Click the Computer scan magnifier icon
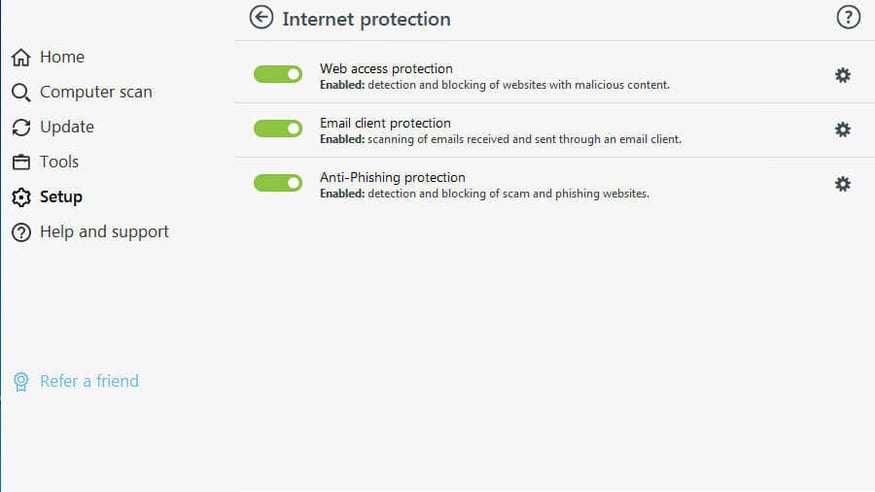 click(21, 93)
